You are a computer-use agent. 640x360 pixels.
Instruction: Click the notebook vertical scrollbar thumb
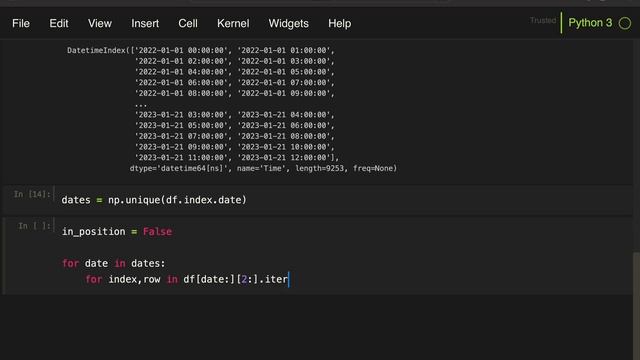click(636, 306)
